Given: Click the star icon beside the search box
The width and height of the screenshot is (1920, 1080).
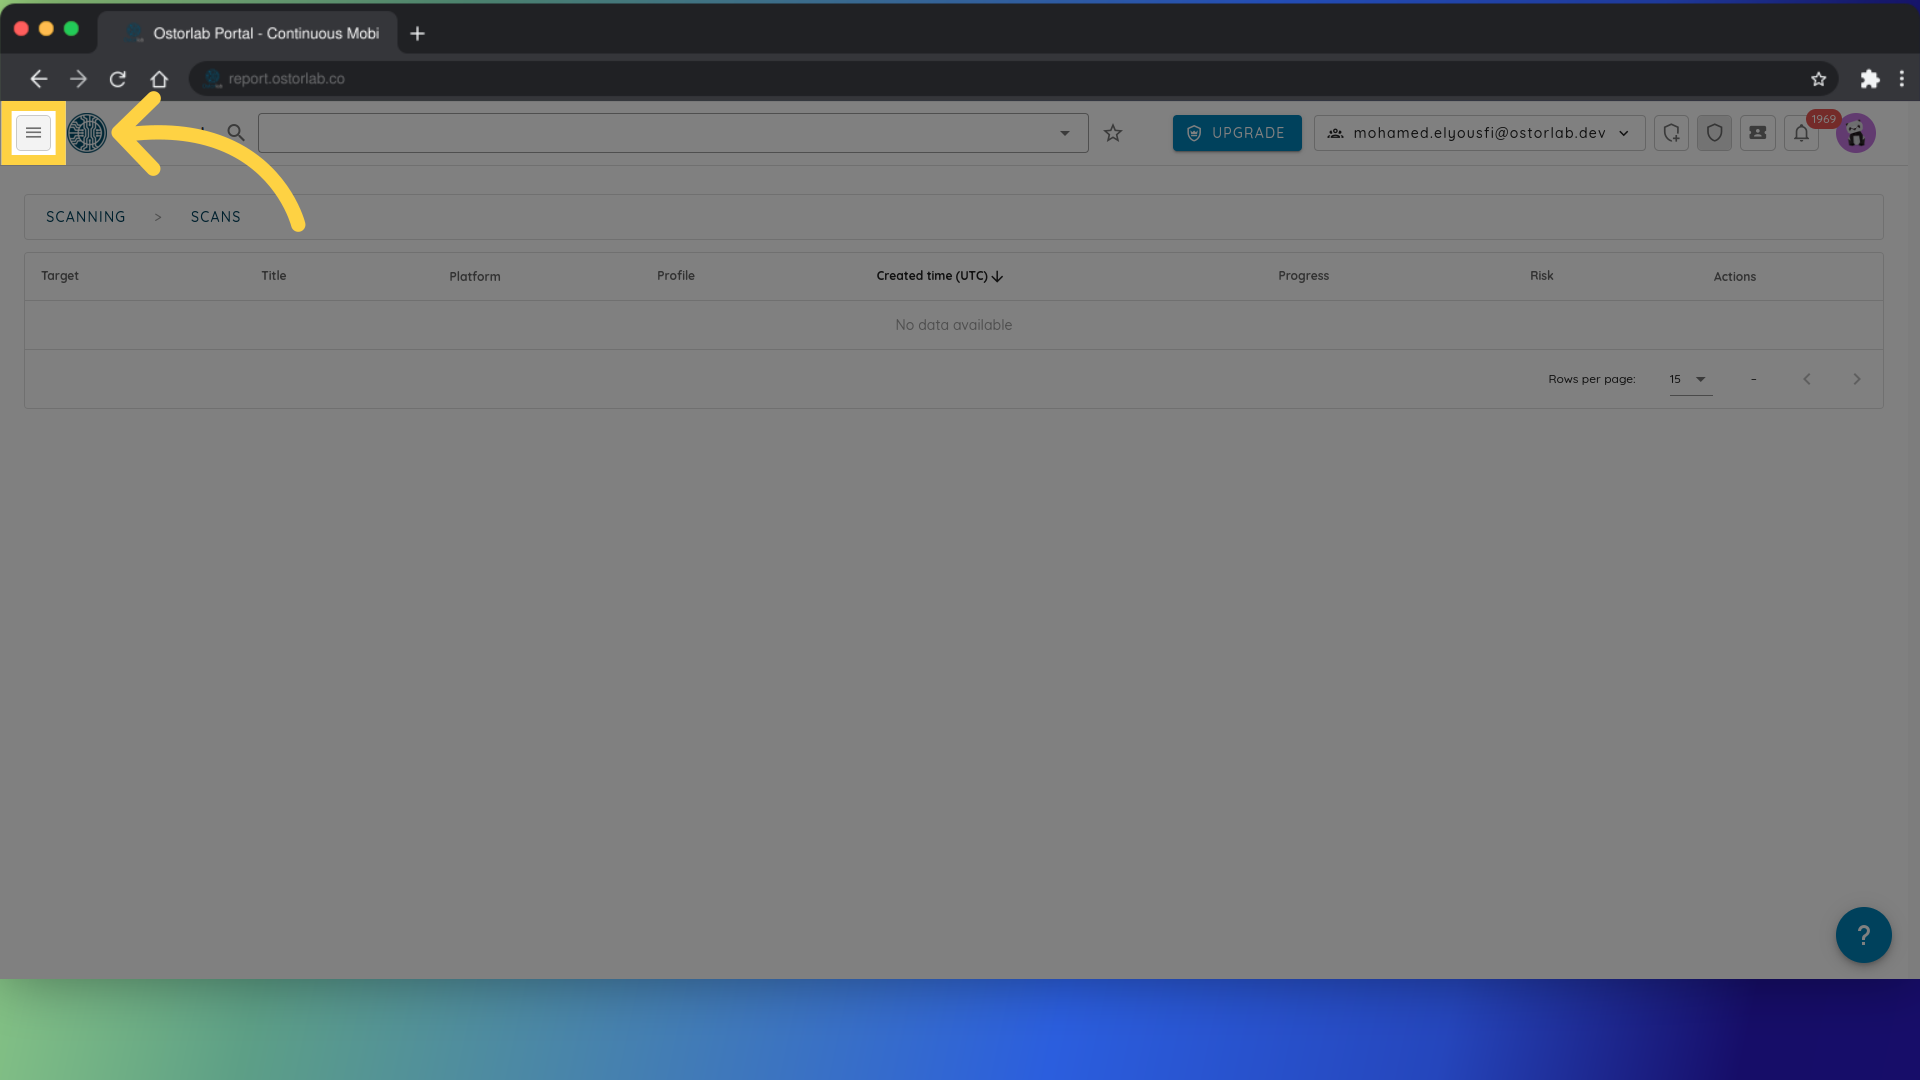Looking at the screenshot, I should tap(1113, 133).
